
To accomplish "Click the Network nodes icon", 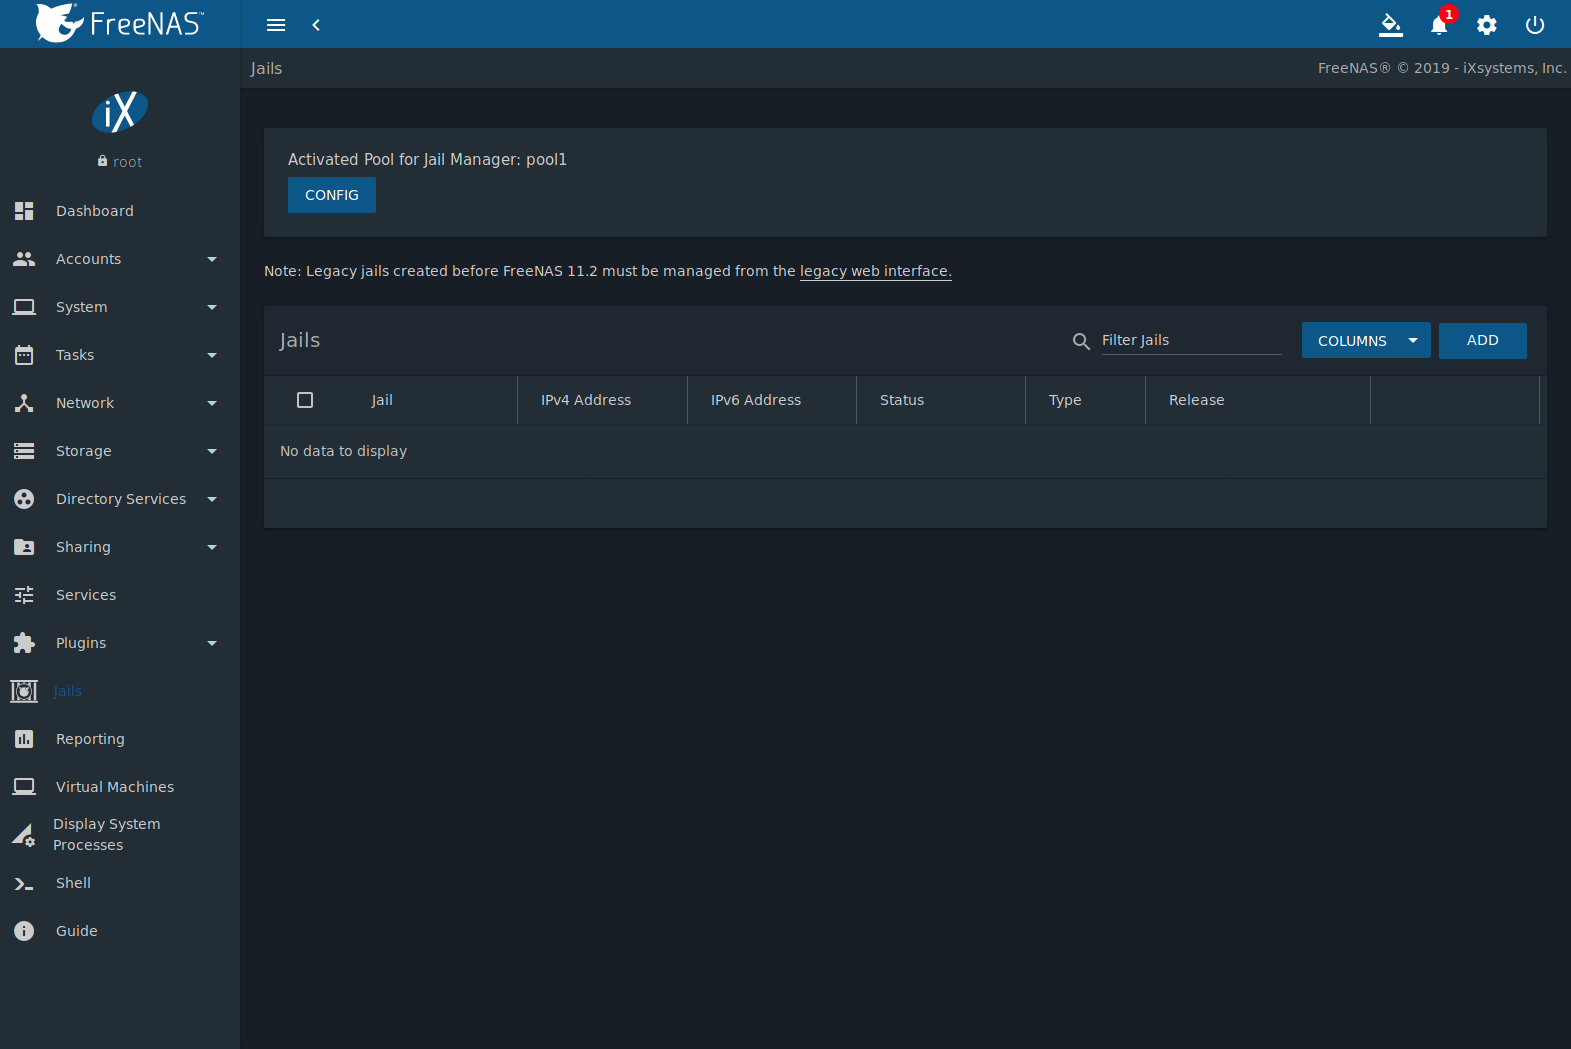I will pyautogui.click(x=24, y=403).
